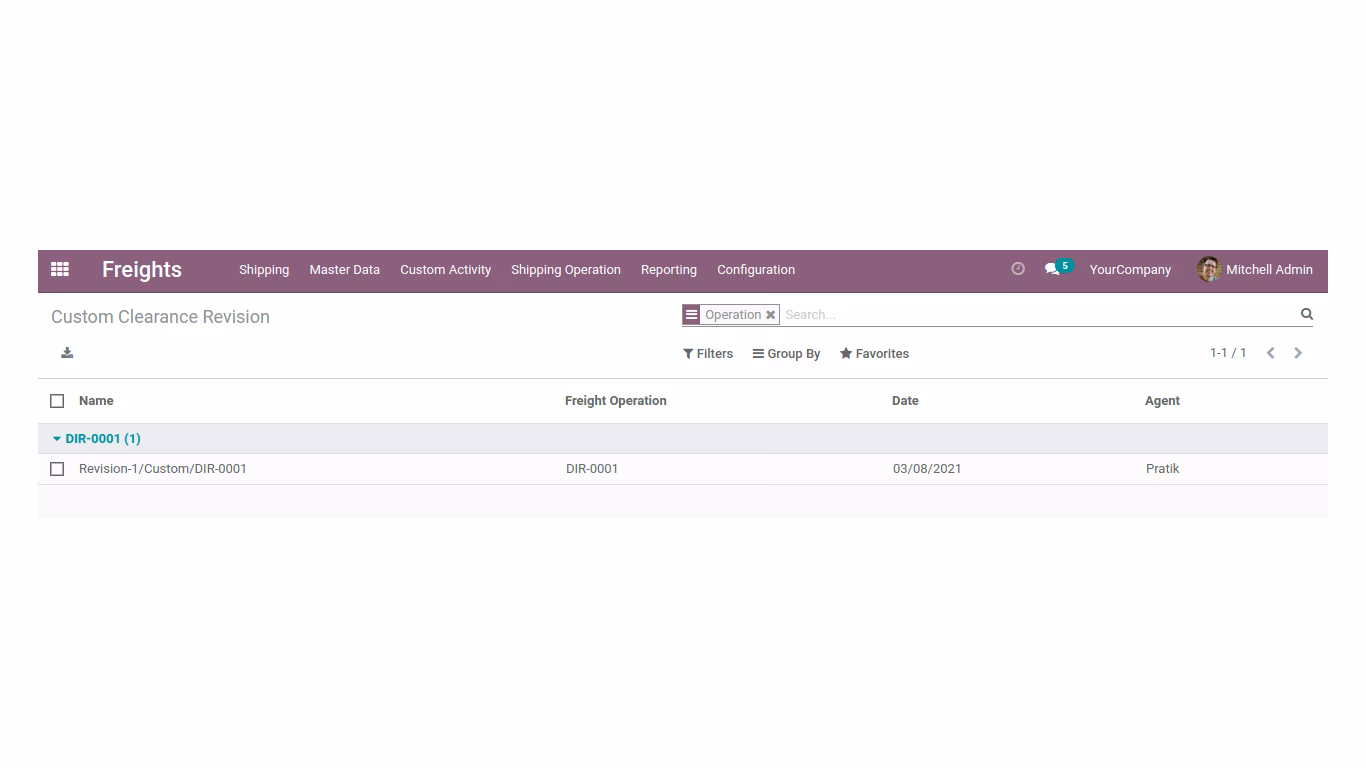
Task: Open the apps grid menu icon
Action: 60,269
